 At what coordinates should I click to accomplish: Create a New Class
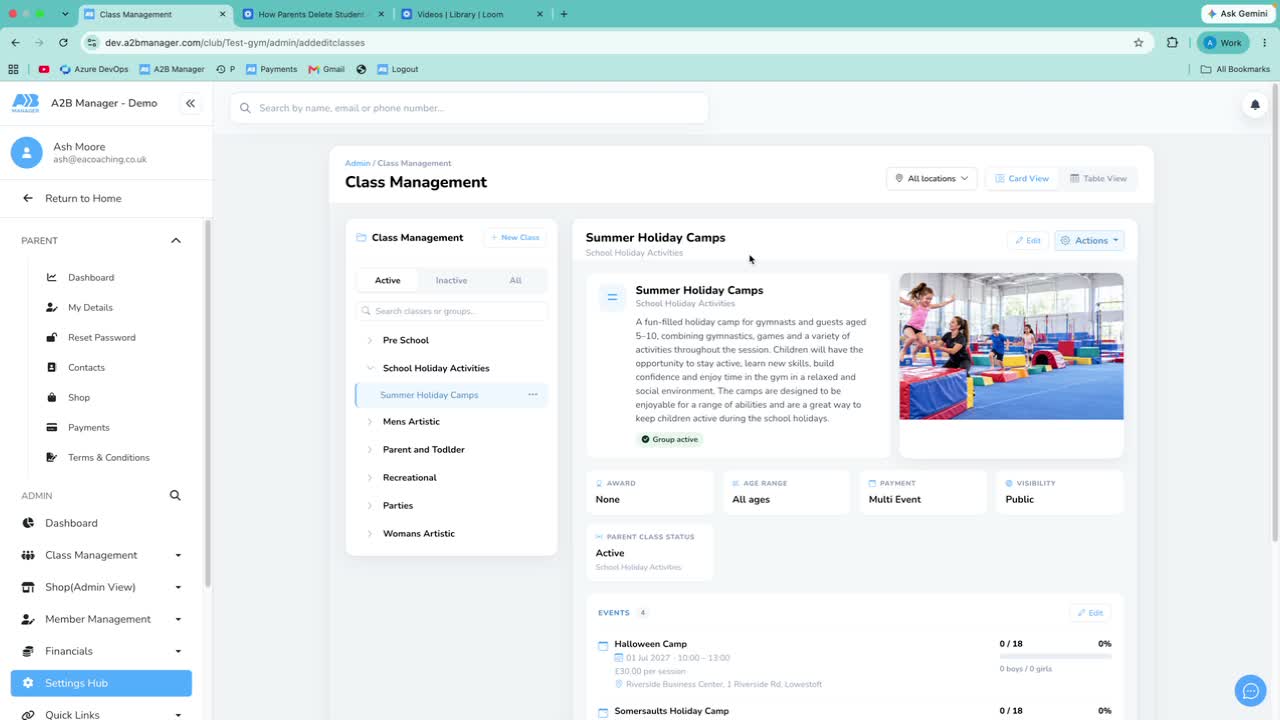[x=515, y=237]
